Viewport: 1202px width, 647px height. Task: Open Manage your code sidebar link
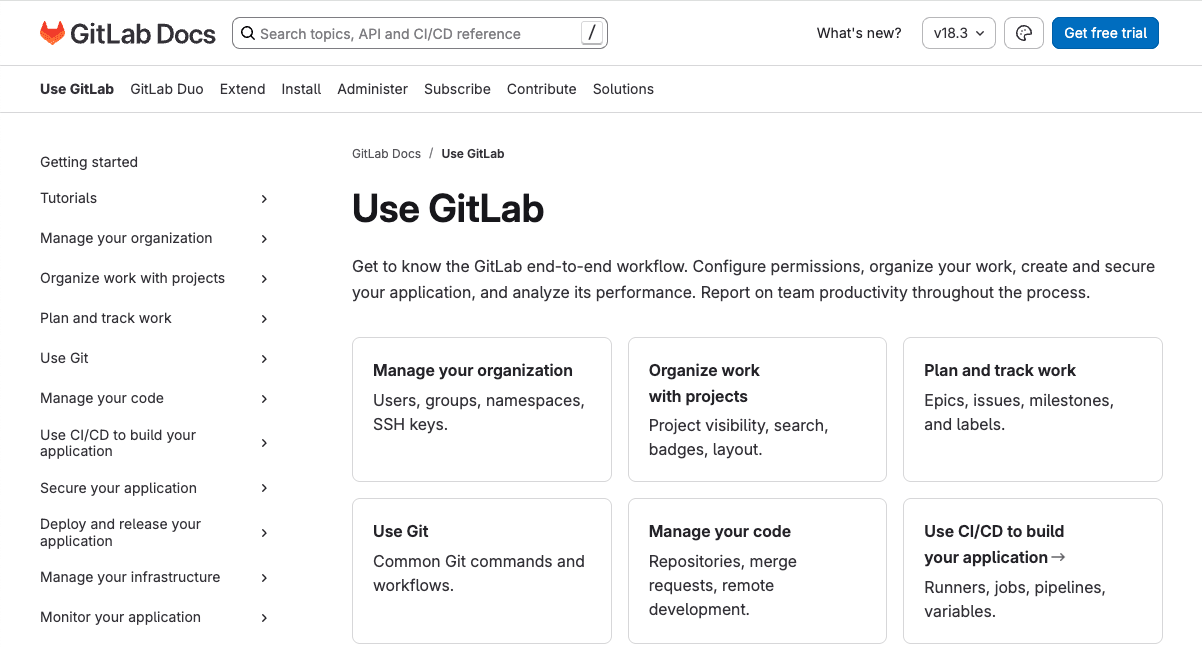tap(102, 398)
